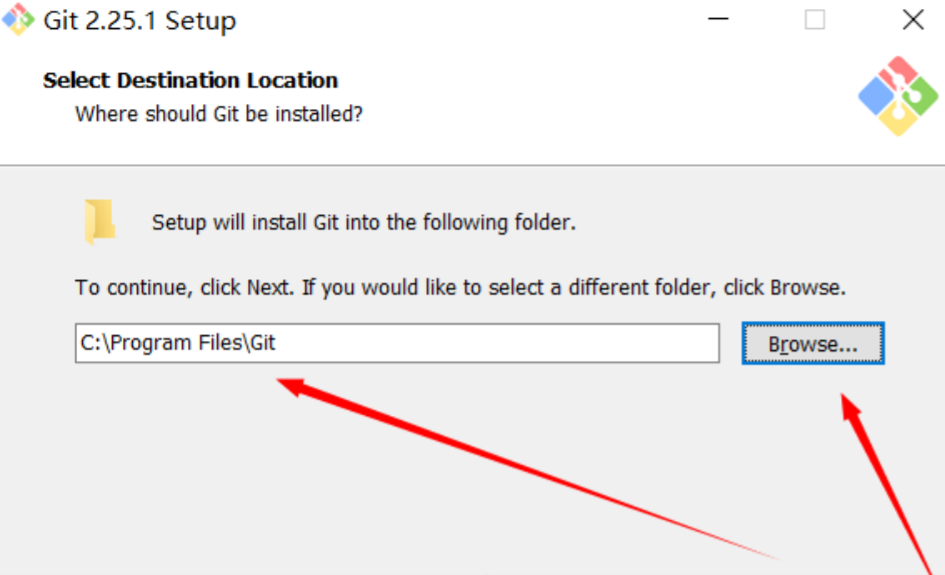The image size is (945, 575).
Task: Click the "To continue, click Next" instruction
Action: point(460,288)
